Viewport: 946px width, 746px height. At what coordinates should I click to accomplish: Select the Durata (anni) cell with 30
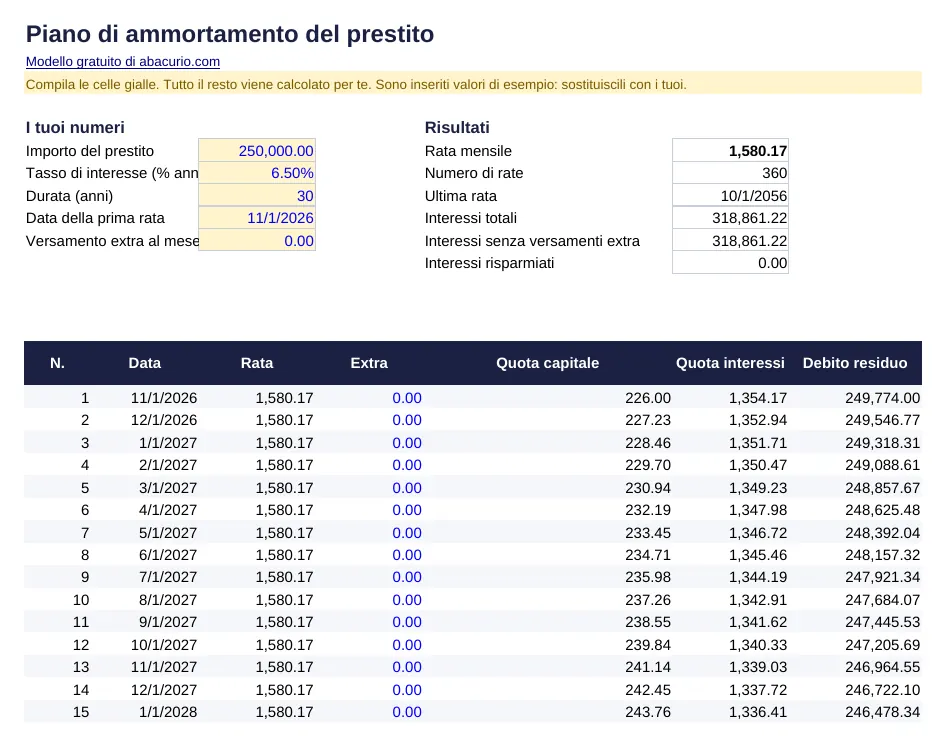pos(257,196)
